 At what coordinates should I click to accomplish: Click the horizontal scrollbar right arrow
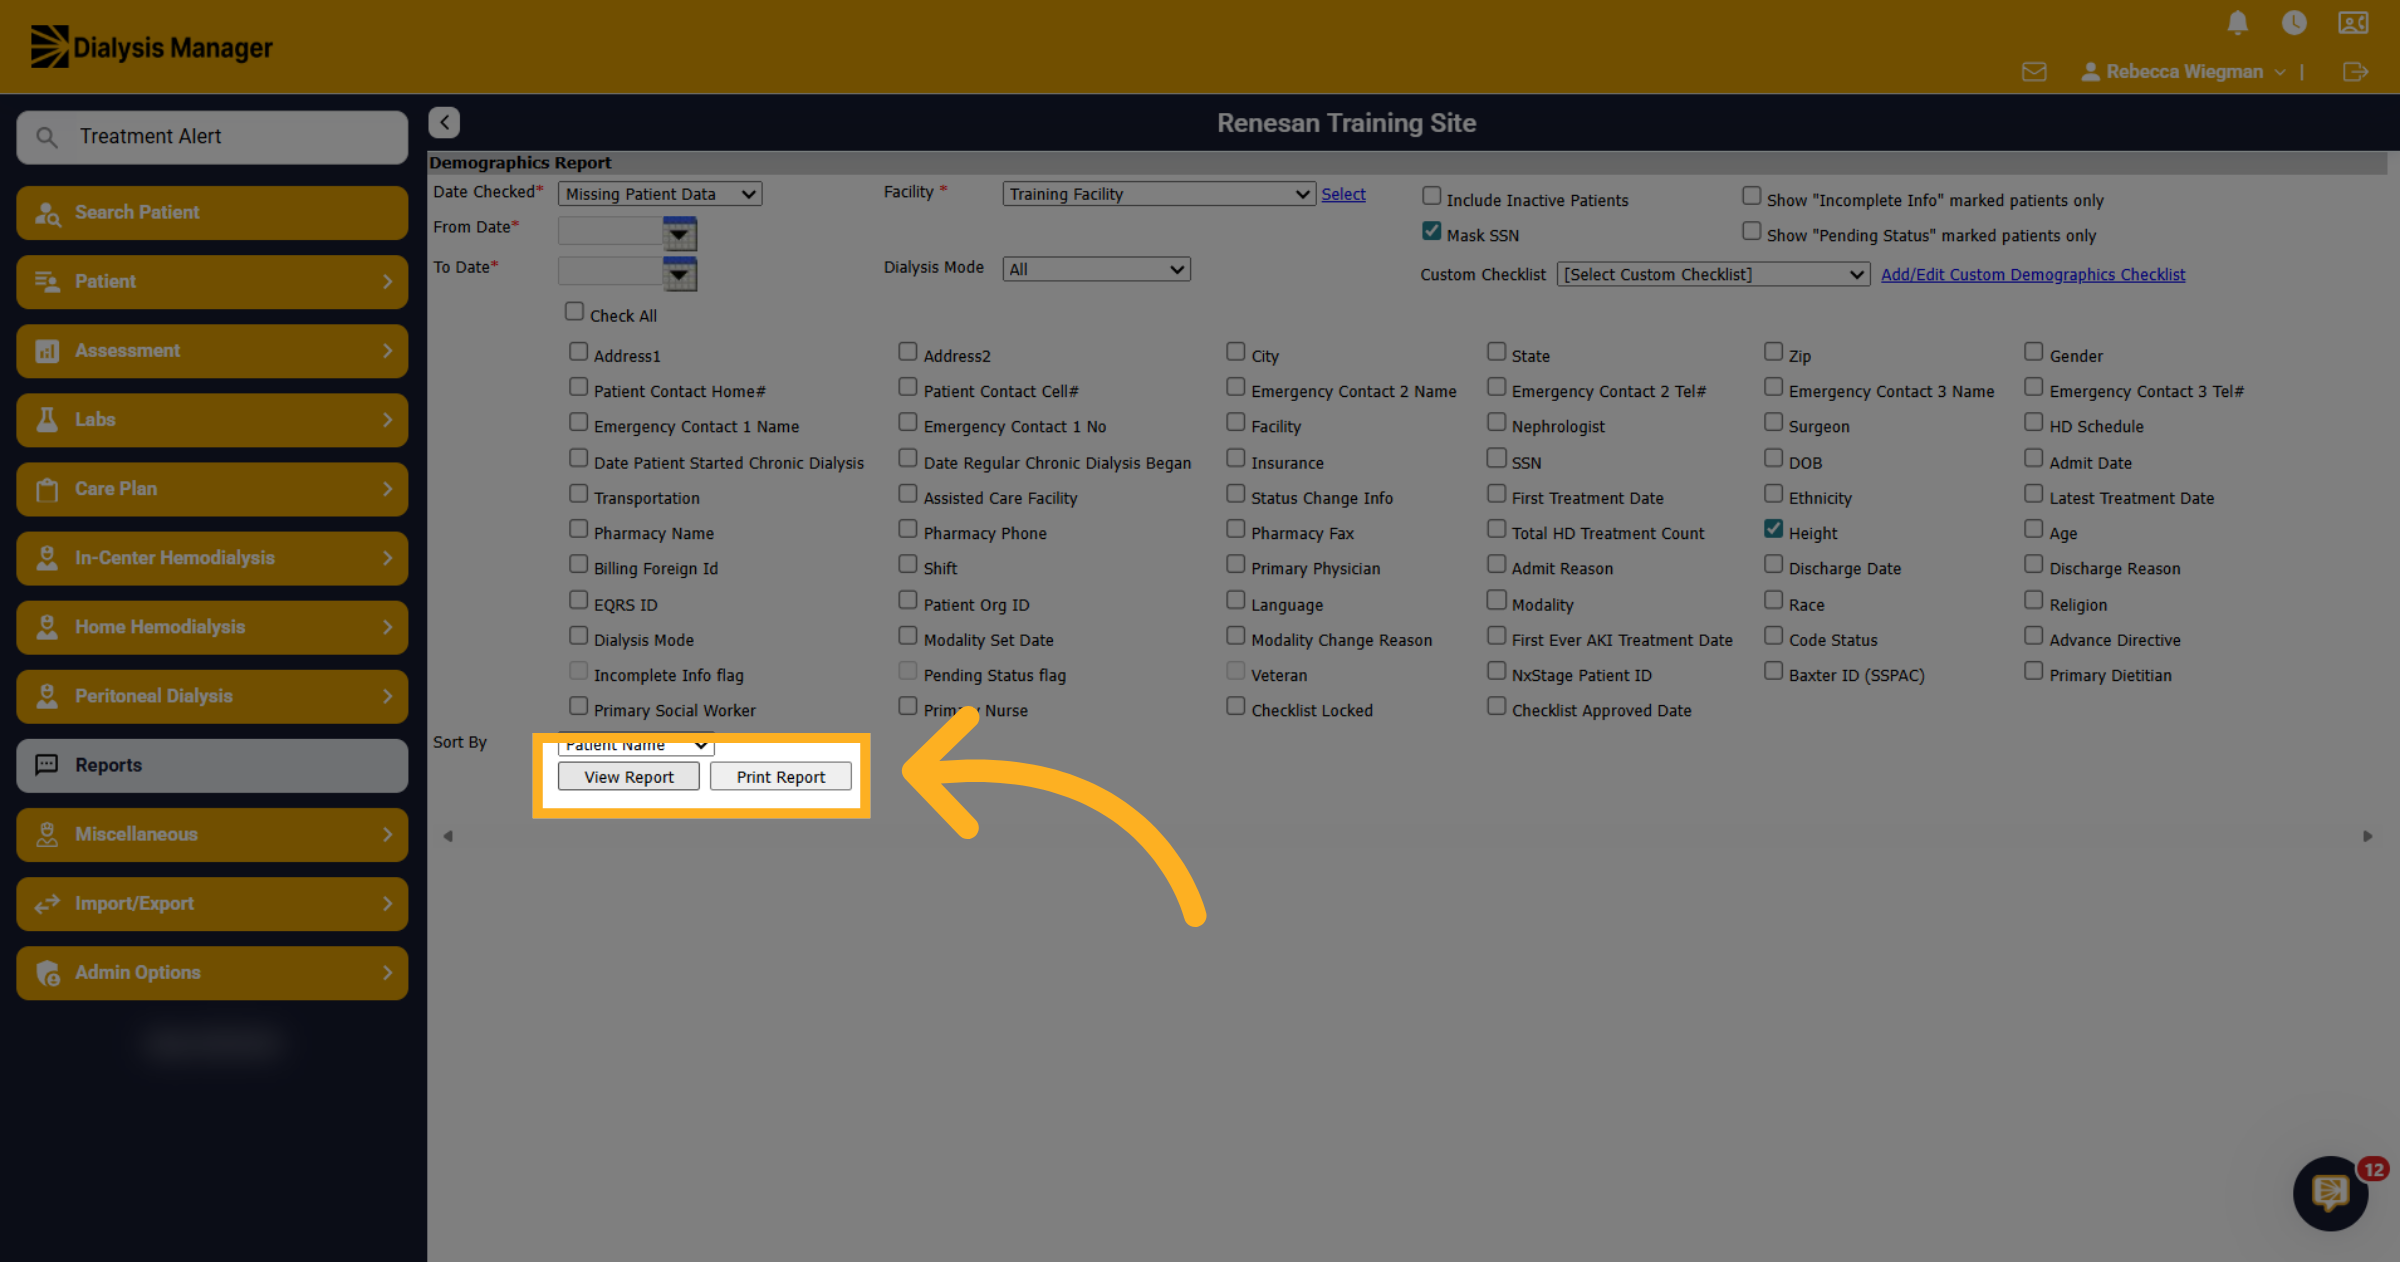[2367, 836]
